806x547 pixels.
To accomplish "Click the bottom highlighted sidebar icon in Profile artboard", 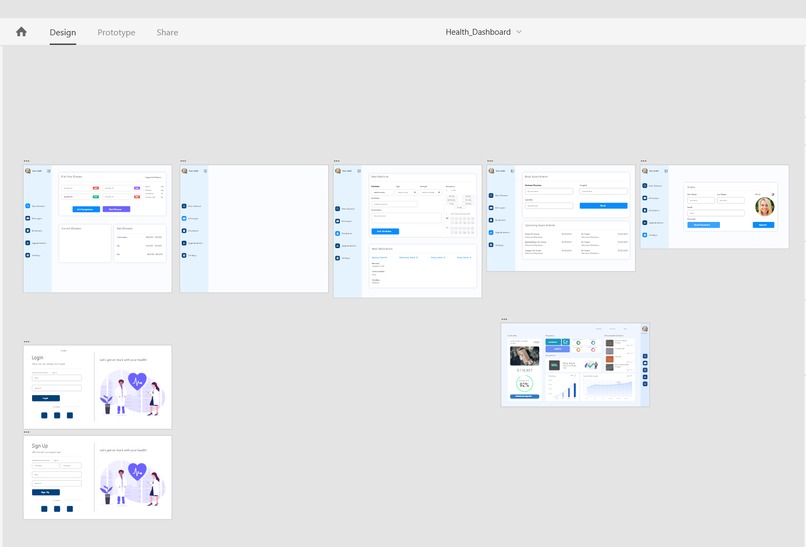I will coord(645,235).
